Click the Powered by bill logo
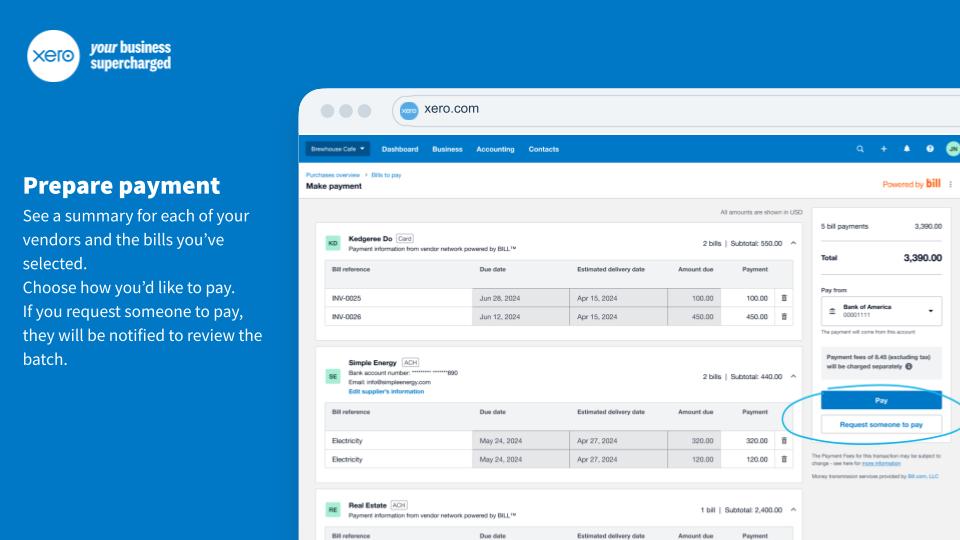The width and height of the screenshot is (960, 540). (x=911, y=184)
